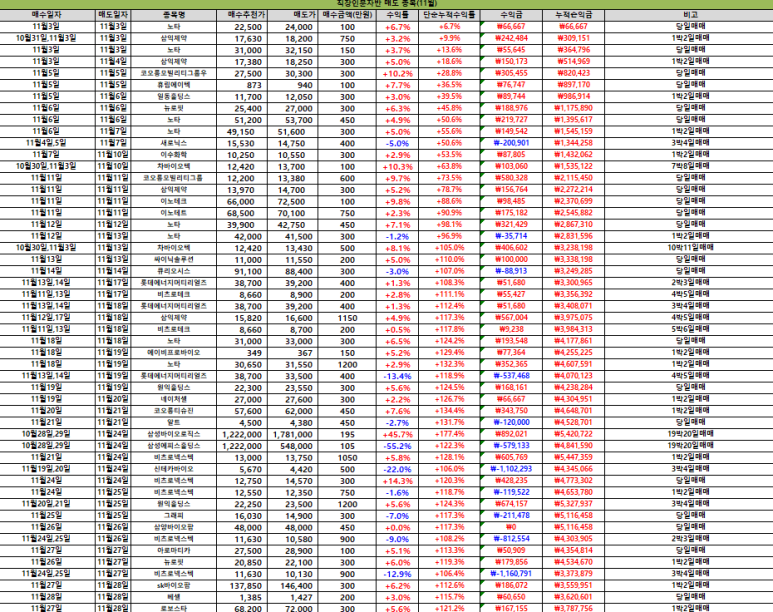
Task: Select the 이수화학 stock name cell
Action: pyautogui.click(x=174, y=155)
